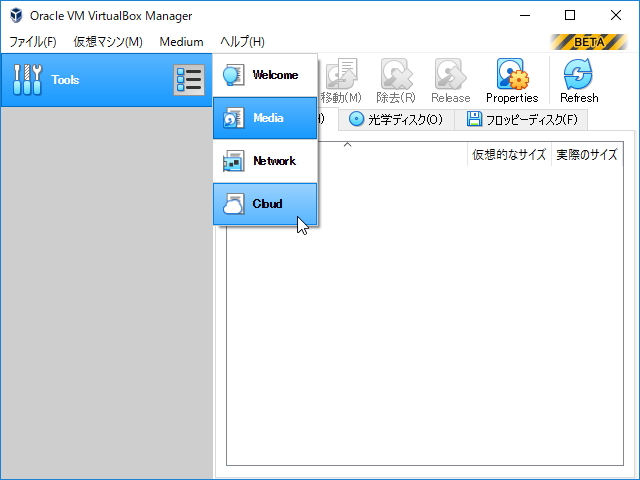Choose Cloud in the tools popup
Screen dimensions: 640x480
(265, 204)
